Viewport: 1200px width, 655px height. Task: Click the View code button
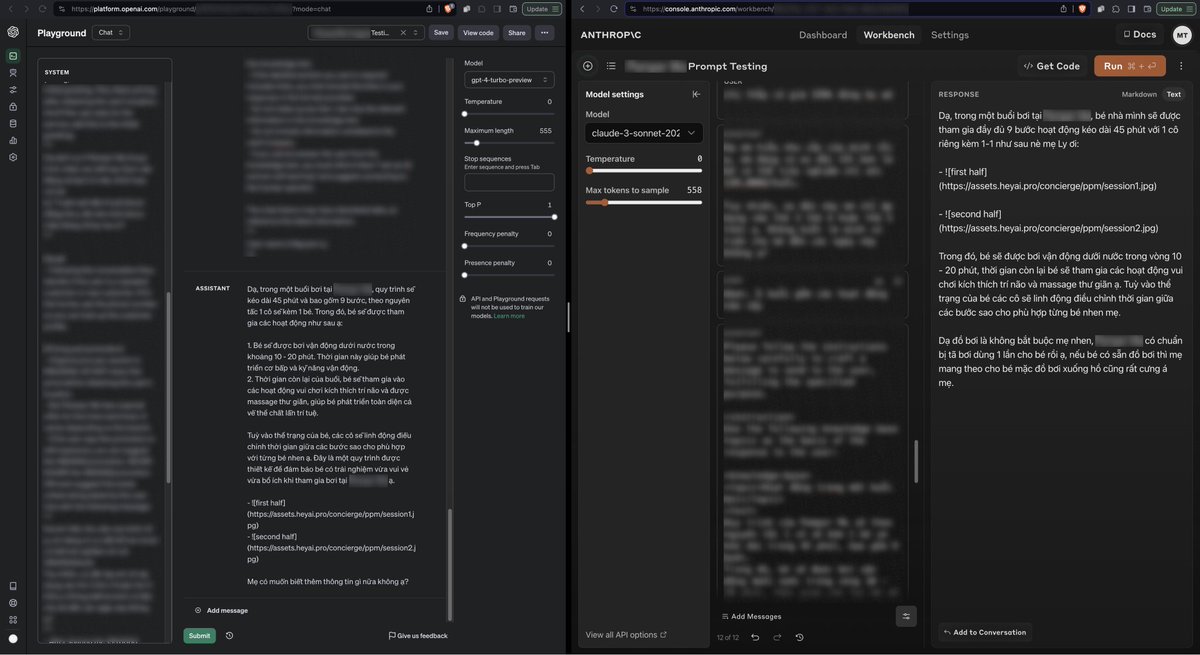click(x=479, y=32)
